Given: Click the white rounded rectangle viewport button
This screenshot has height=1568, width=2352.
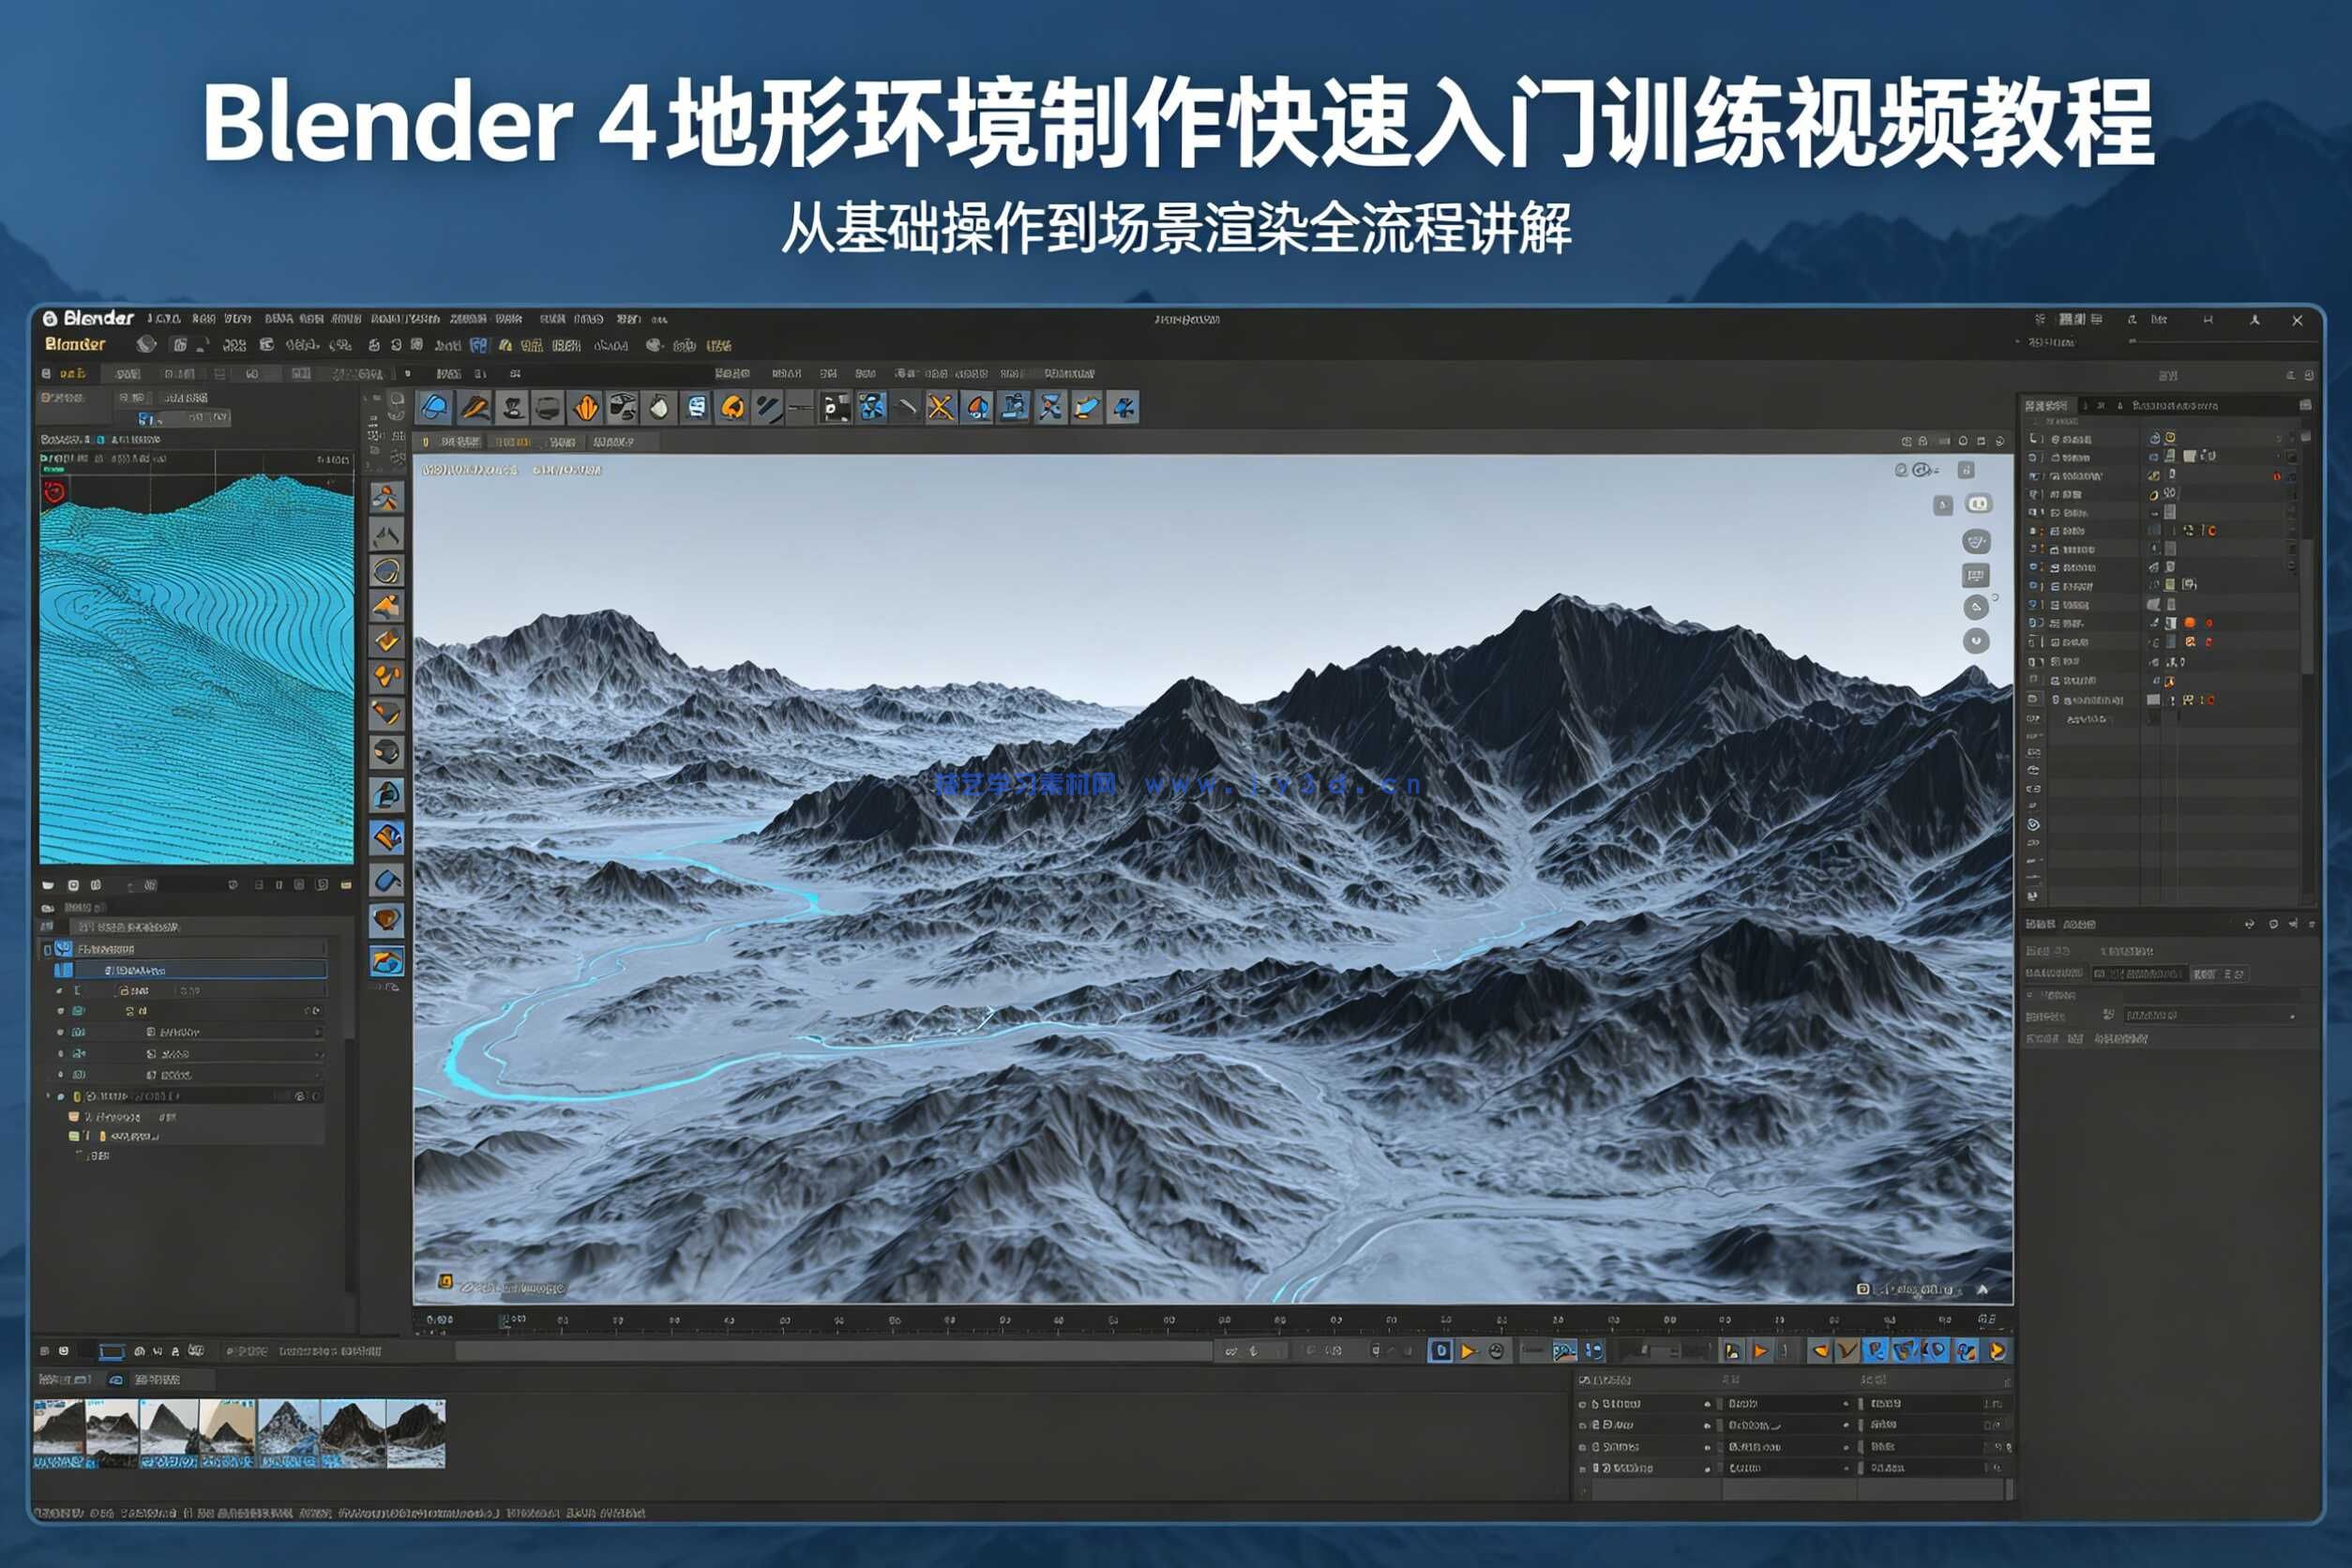Looking at the screenshot, I should [x=1978, y=504].
